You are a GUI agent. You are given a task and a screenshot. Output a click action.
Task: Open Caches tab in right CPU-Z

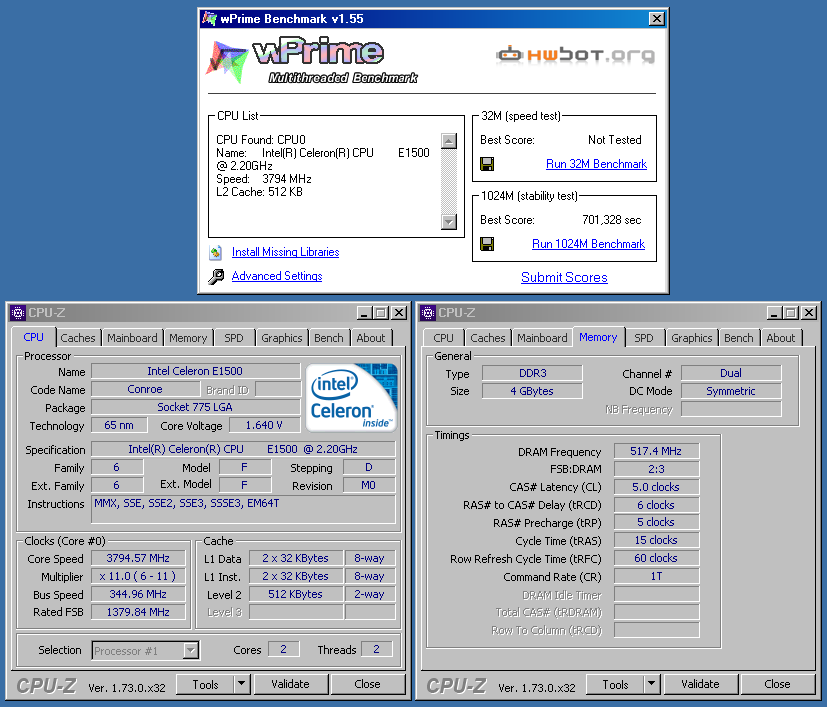point(488,338)
